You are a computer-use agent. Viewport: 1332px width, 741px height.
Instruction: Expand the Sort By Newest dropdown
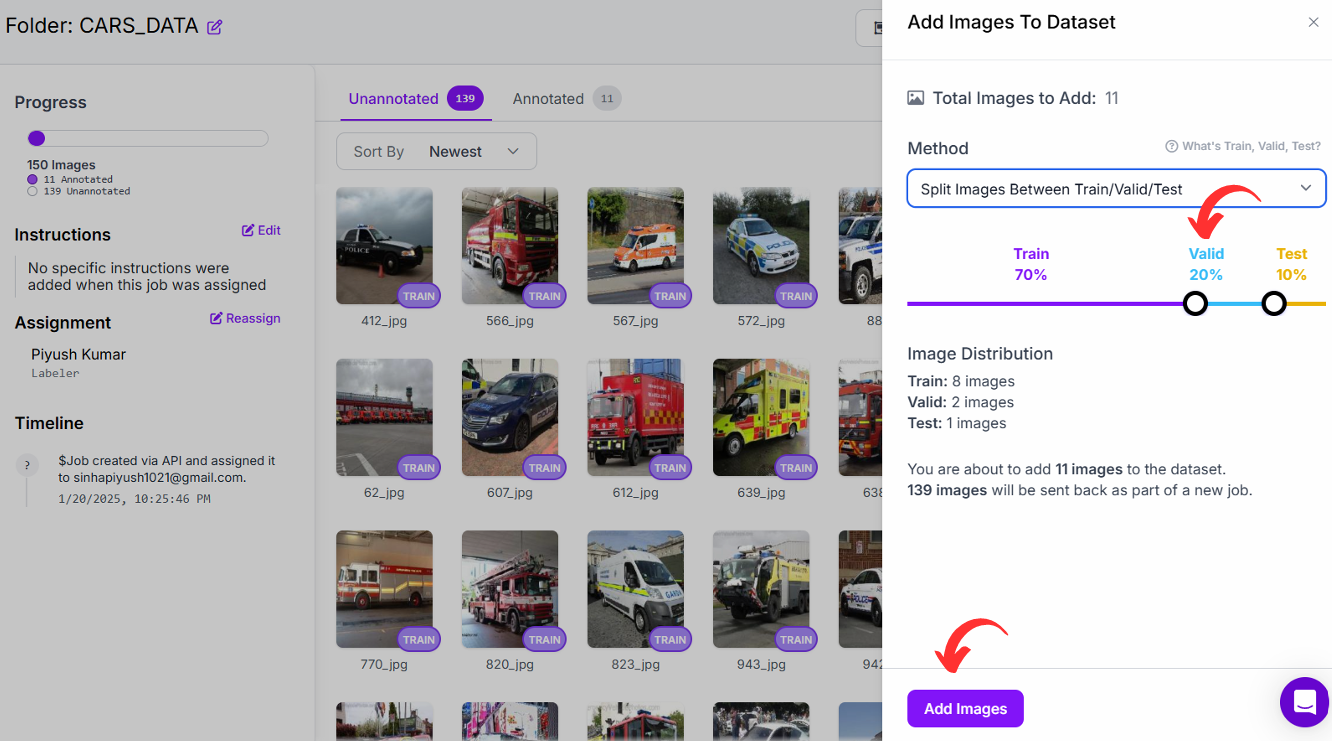(x=436, y=151)
